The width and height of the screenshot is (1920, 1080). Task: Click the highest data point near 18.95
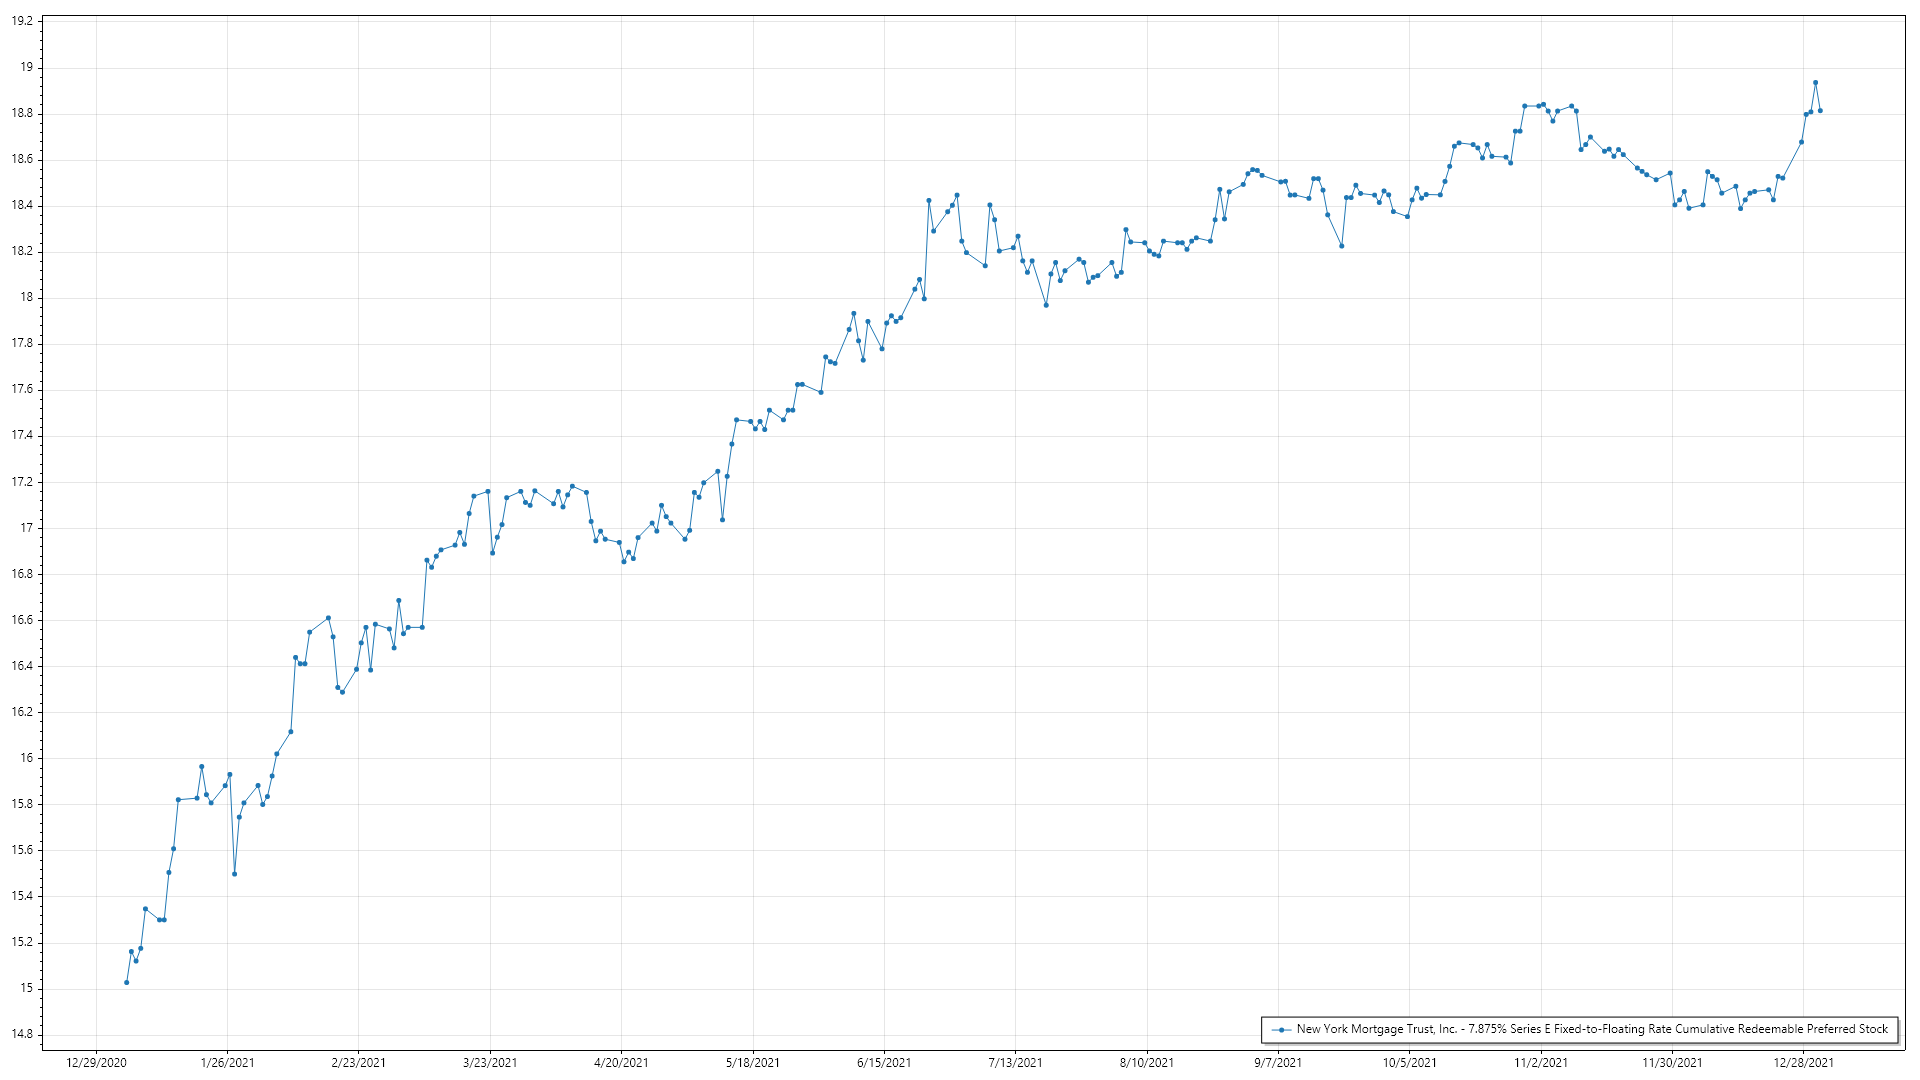tap(1815, 83)
